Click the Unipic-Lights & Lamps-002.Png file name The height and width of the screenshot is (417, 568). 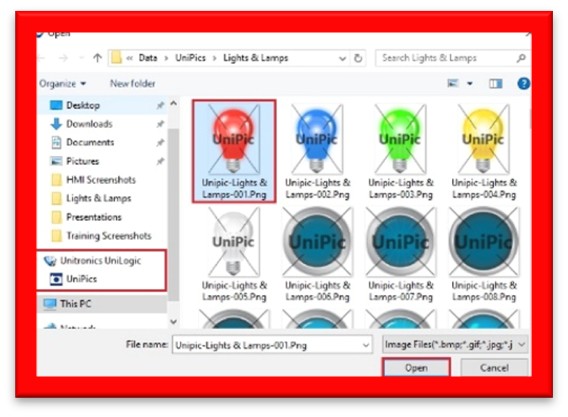pos(318,188)
